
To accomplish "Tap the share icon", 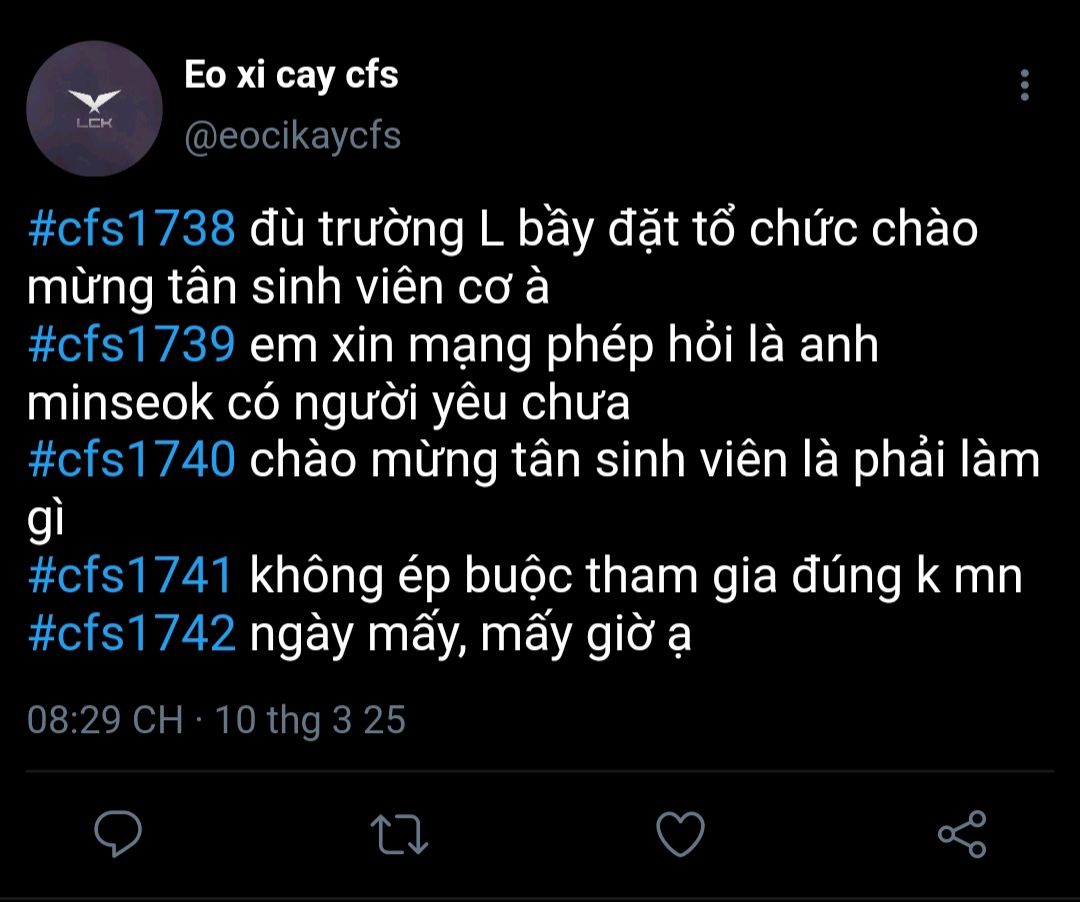I will point(962,834).
